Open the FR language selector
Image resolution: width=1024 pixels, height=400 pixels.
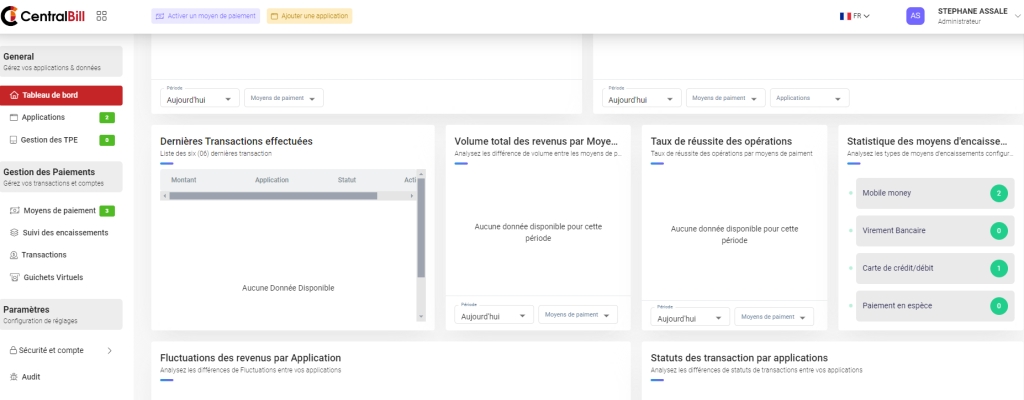tap(855, 16)
